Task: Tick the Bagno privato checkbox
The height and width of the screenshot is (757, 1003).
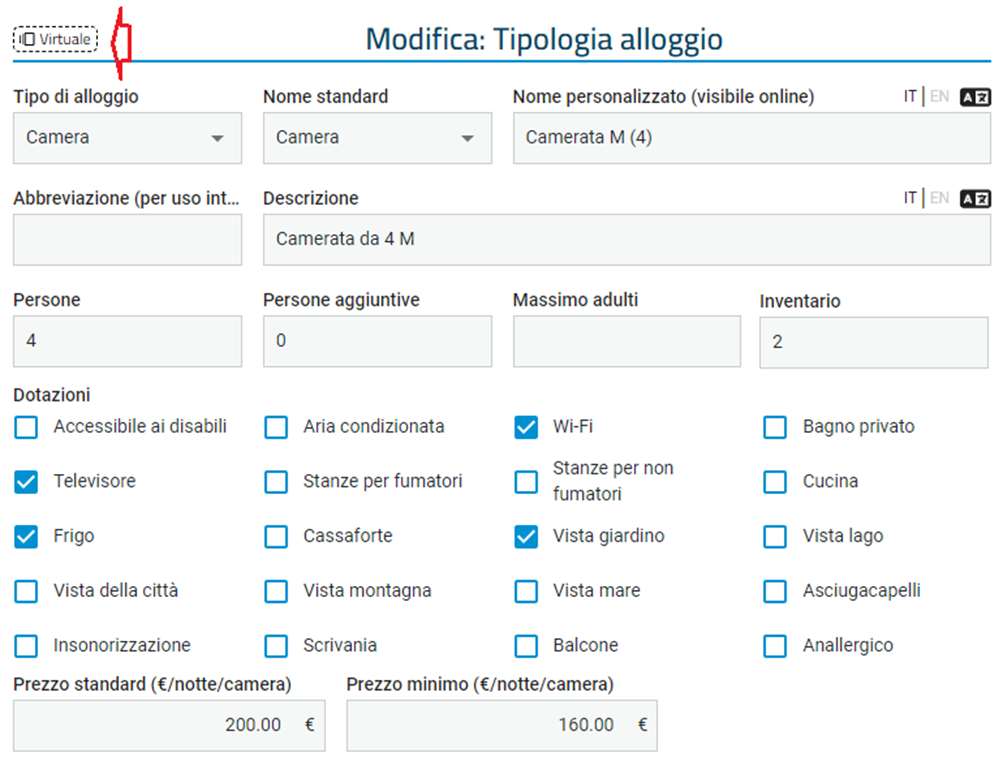Action: (x=775, y=427)
